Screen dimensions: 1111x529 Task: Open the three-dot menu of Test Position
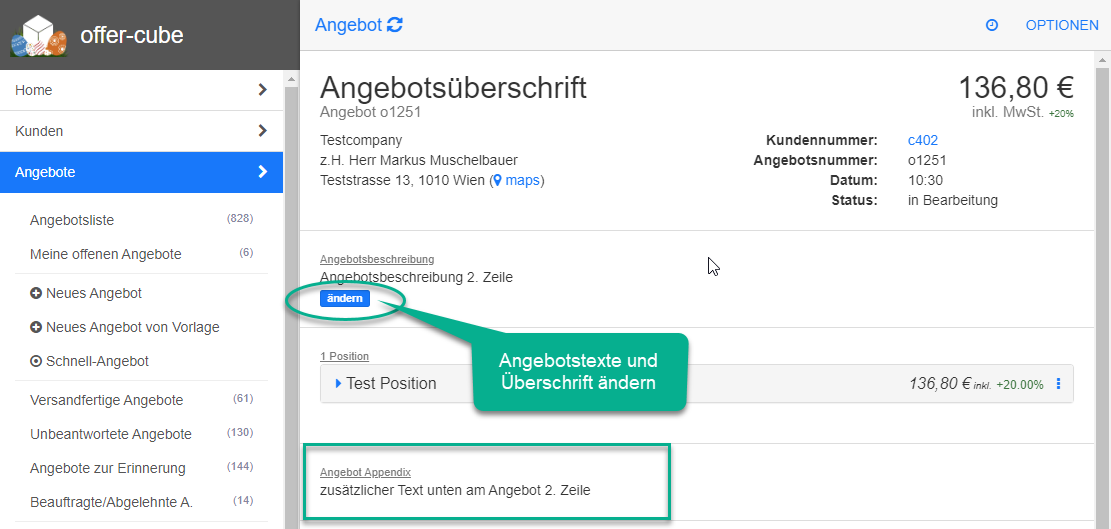pyautogui.click(x=1059, y=384)
